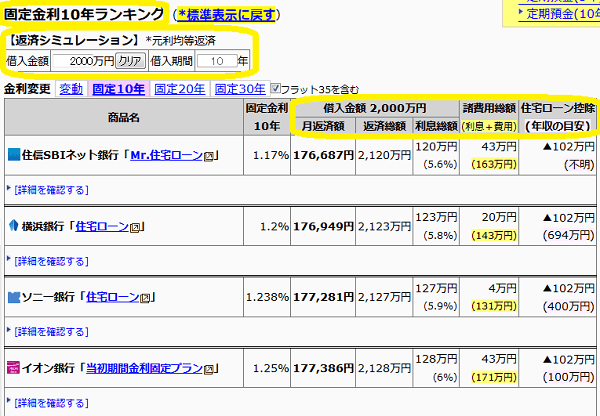This screenshot has height=416, width=600.
Task: Click external link icon beside Mr.住宅ローン
Action: click(209, 156)
